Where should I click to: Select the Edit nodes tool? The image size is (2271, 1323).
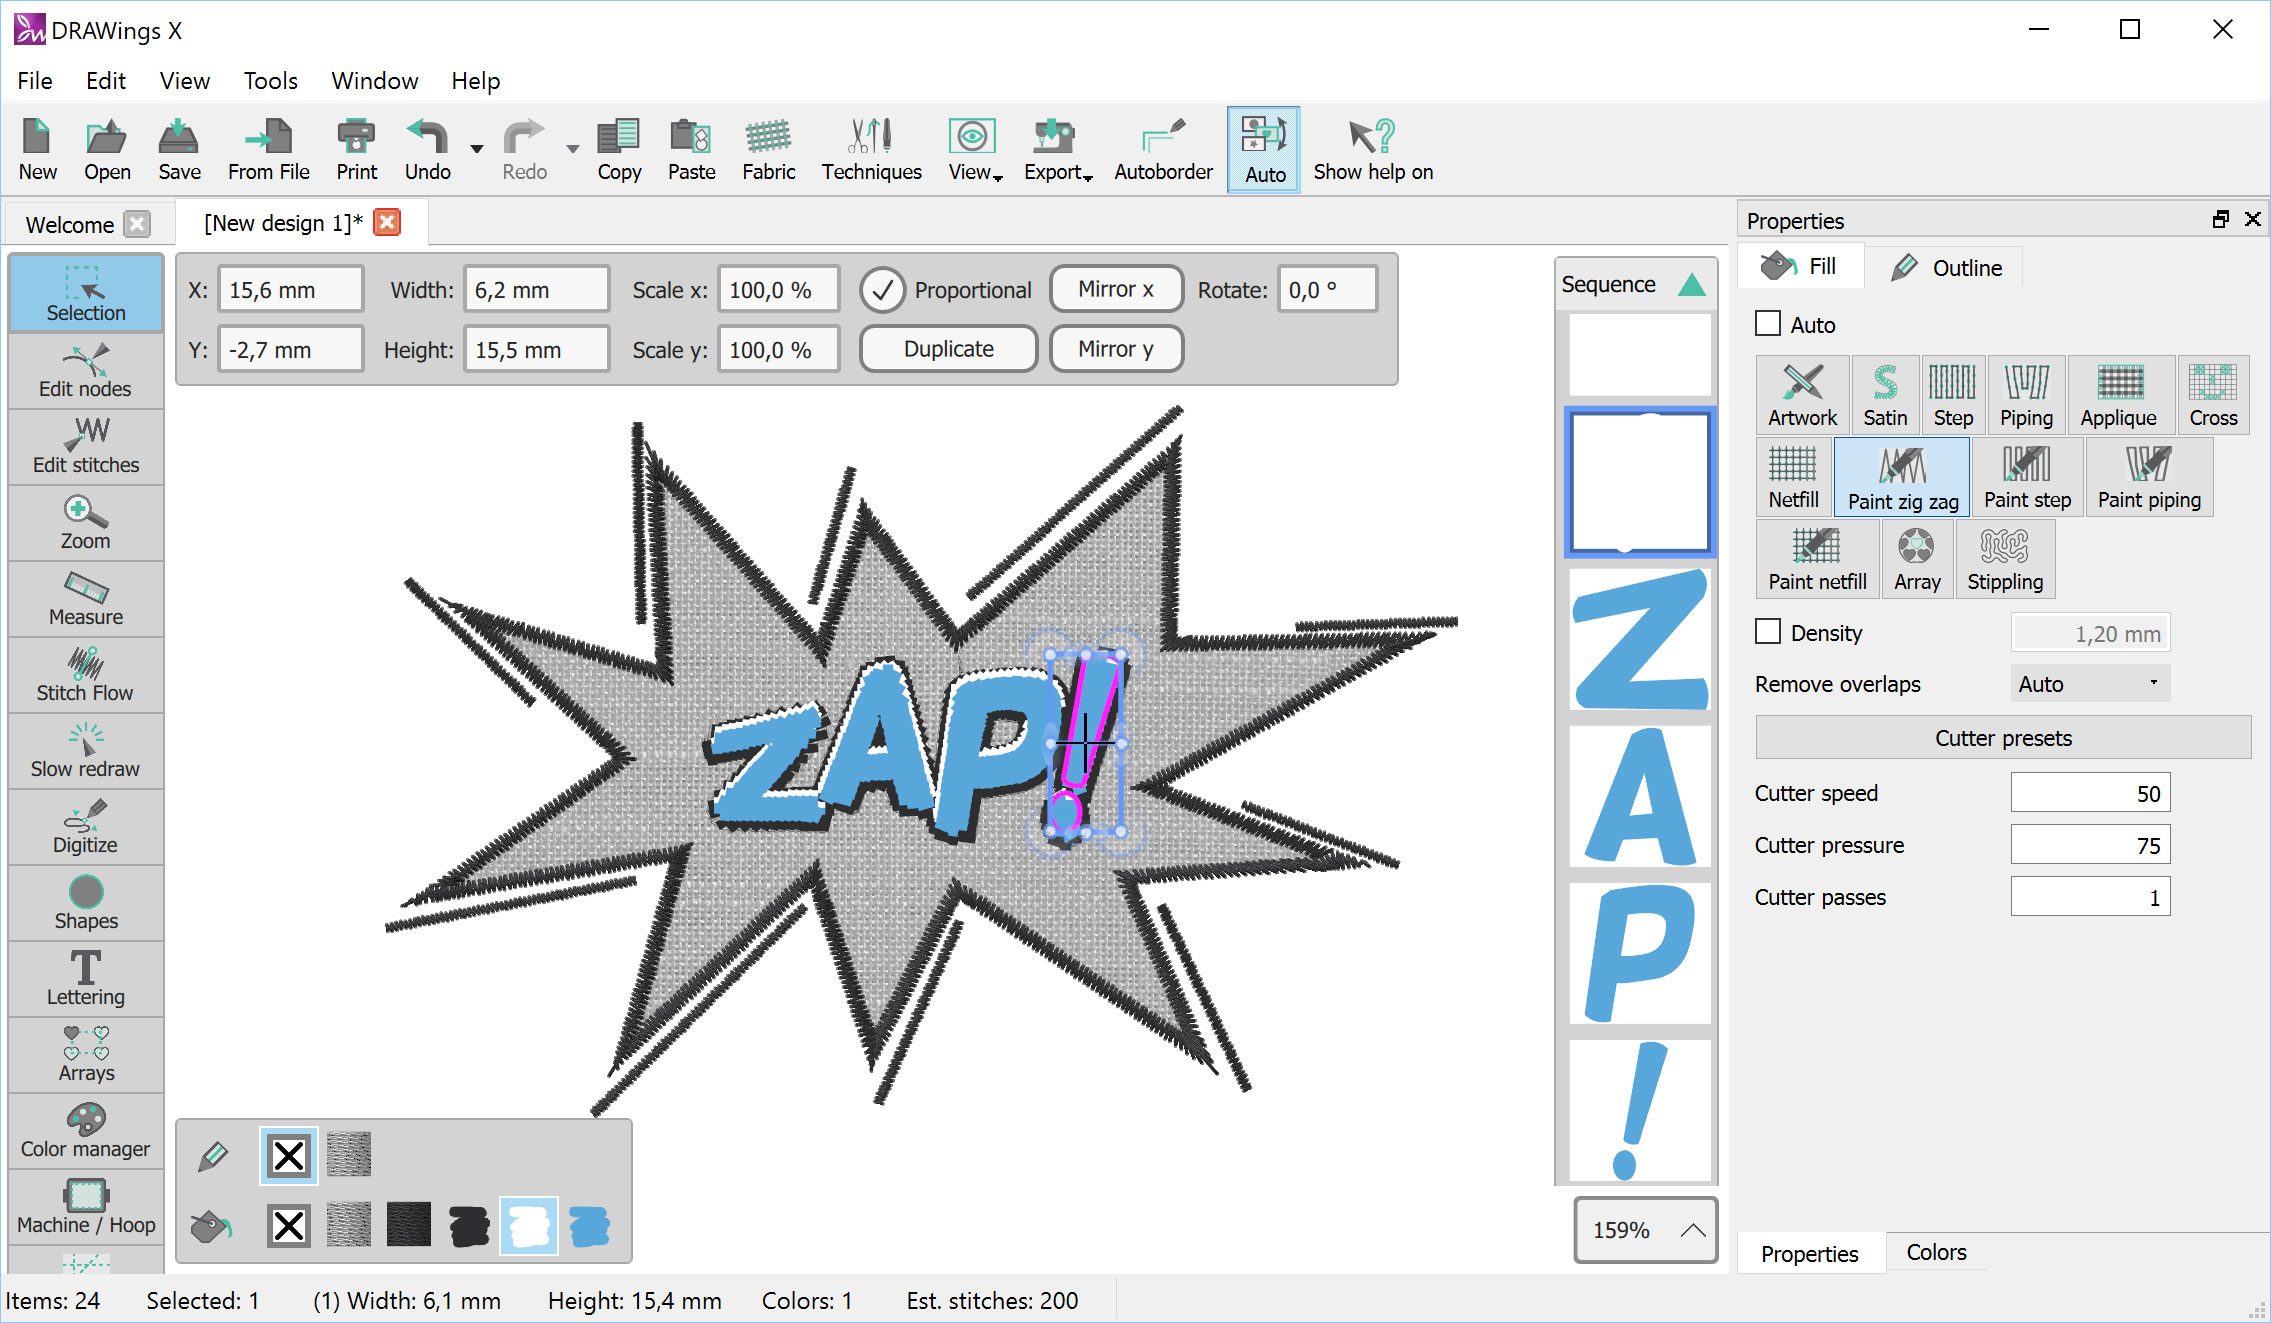[86, 371]
